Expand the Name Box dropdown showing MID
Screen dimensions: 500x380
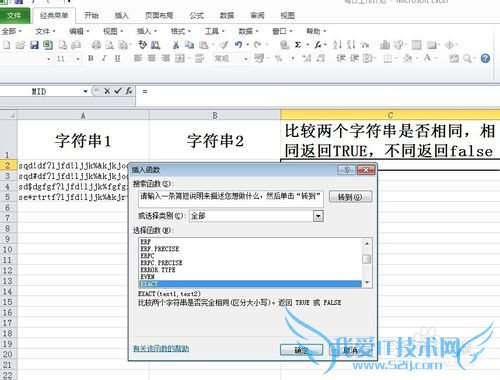coord(85,91)
